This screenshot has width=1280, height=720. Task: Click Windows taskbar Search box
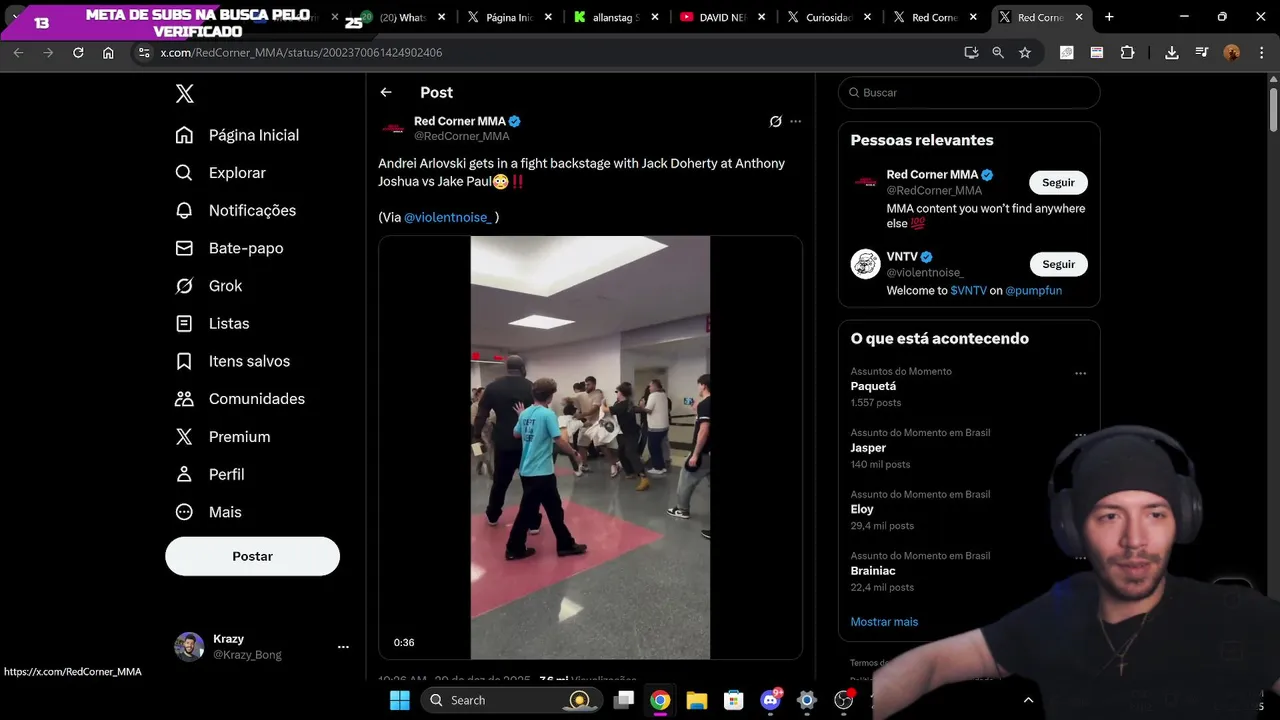click(x=512, y=700)
